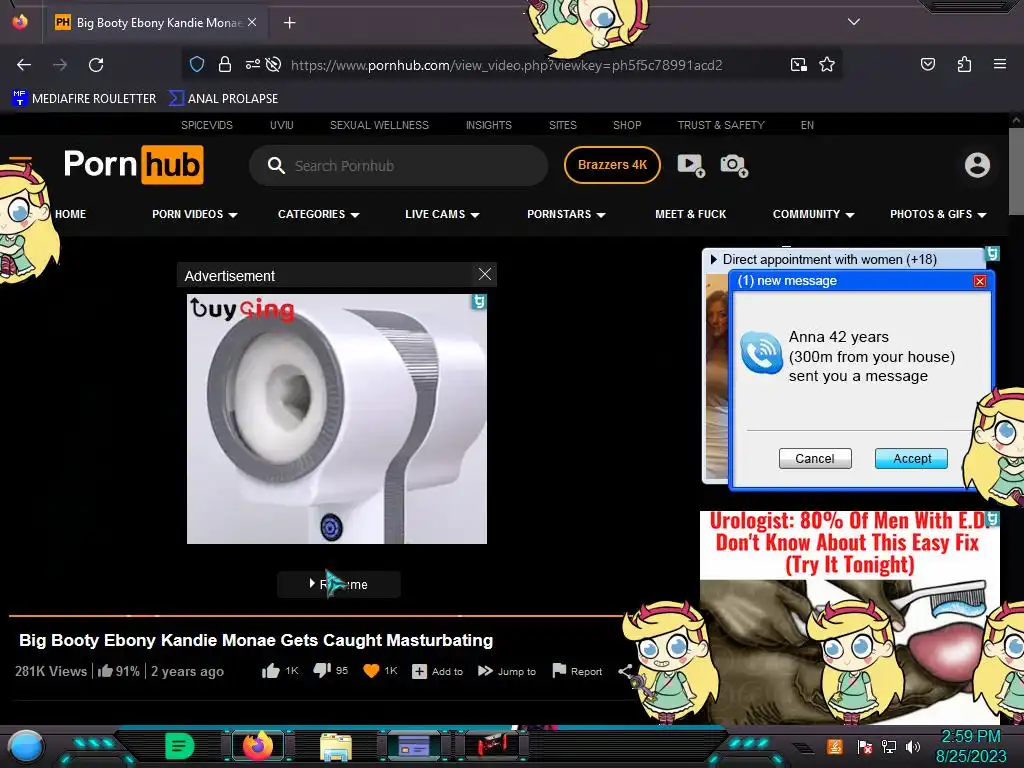Click the site's upload video icon
Viewport: 1024px width, 768px height.
click(691, 165)
